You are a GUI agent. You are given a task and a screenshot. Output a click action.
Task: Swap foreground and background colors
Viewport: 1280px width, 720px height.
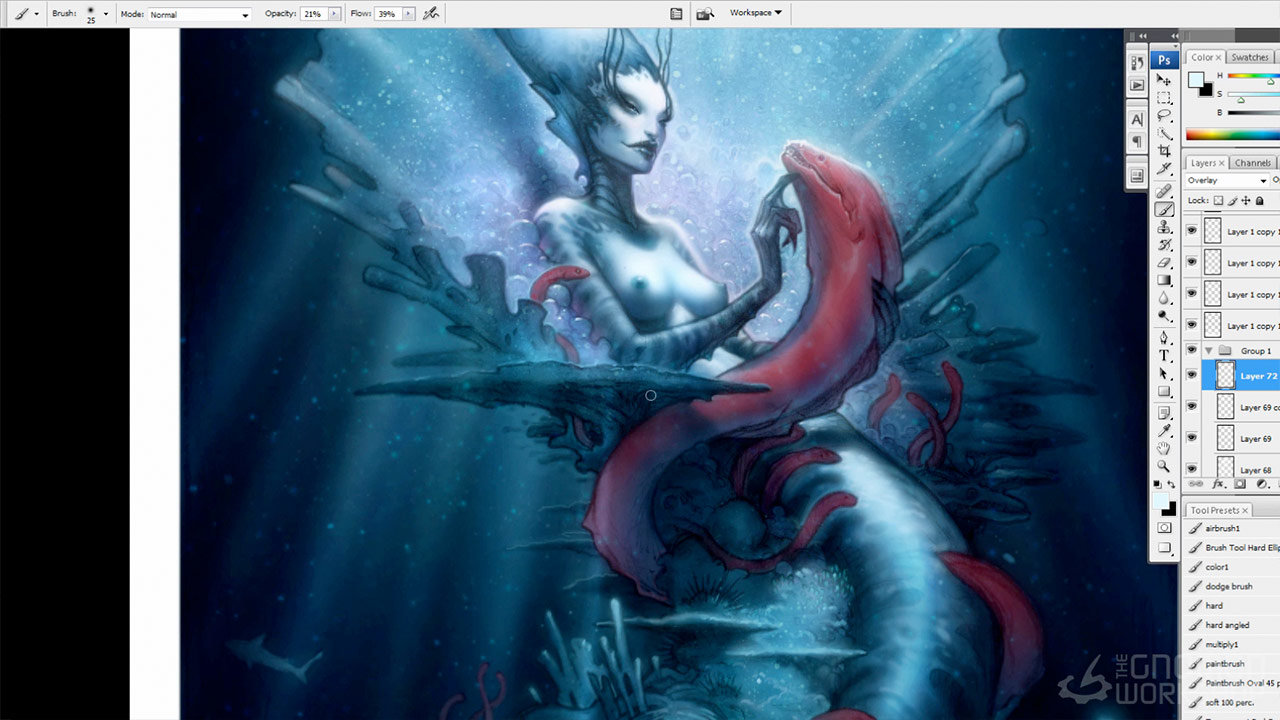(1172, 485)
